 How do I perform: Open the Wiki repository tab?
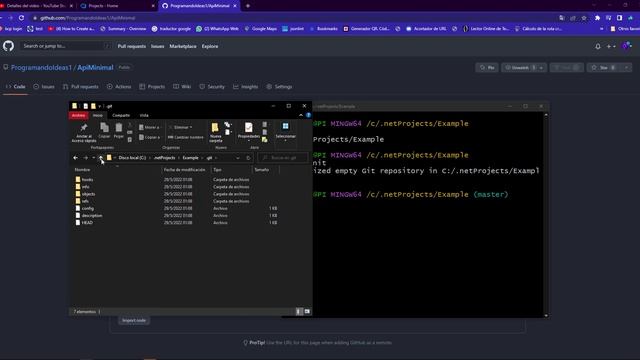182,87
